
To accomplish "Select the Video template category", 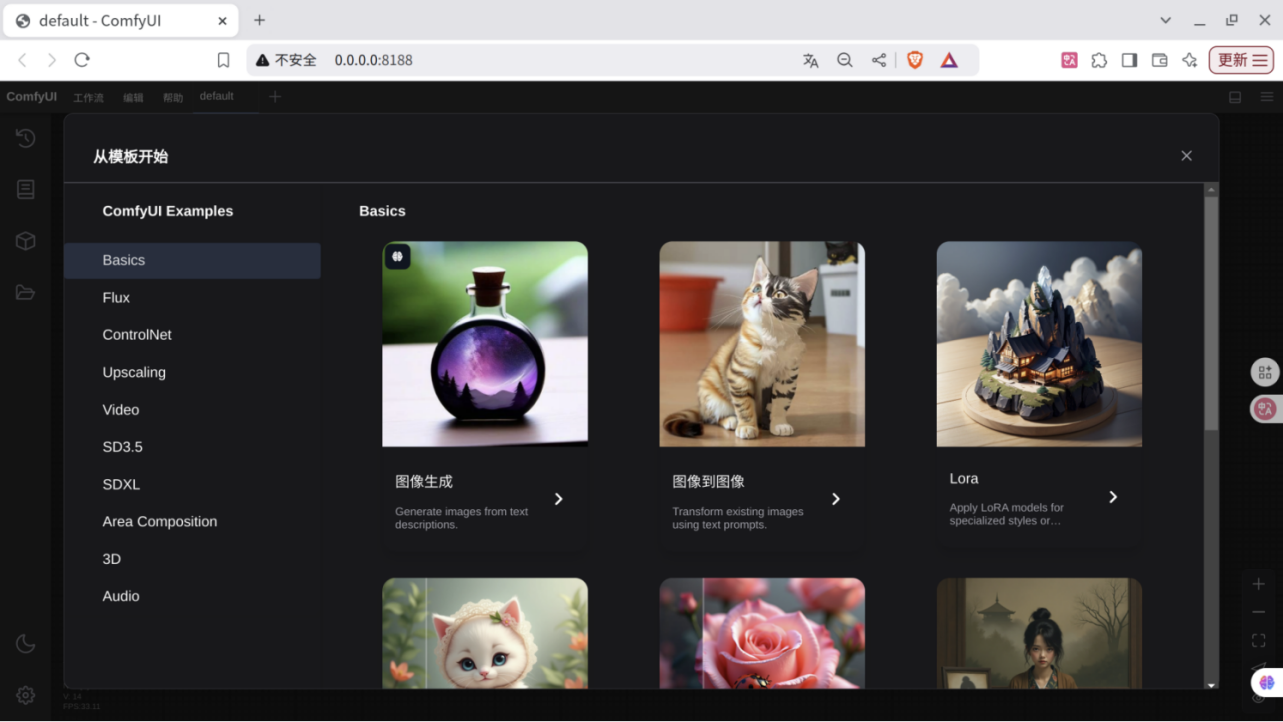I will [x=192, y=410].
